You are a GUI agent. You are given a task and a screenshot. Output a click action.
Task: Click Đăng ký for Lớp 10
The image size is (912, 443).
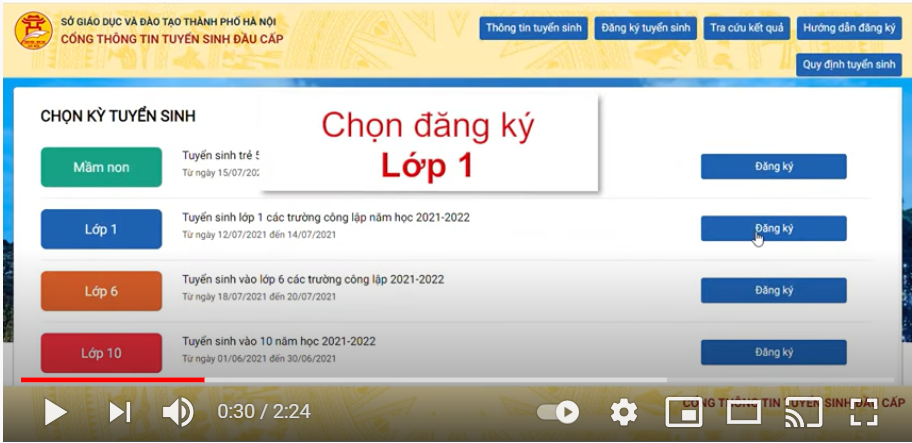[774, 352]
